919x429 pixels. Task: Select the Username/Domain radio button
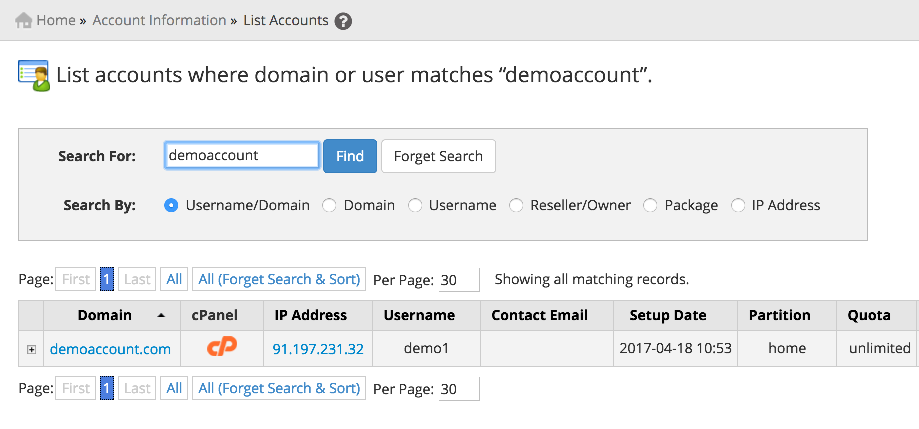(171, 205)
